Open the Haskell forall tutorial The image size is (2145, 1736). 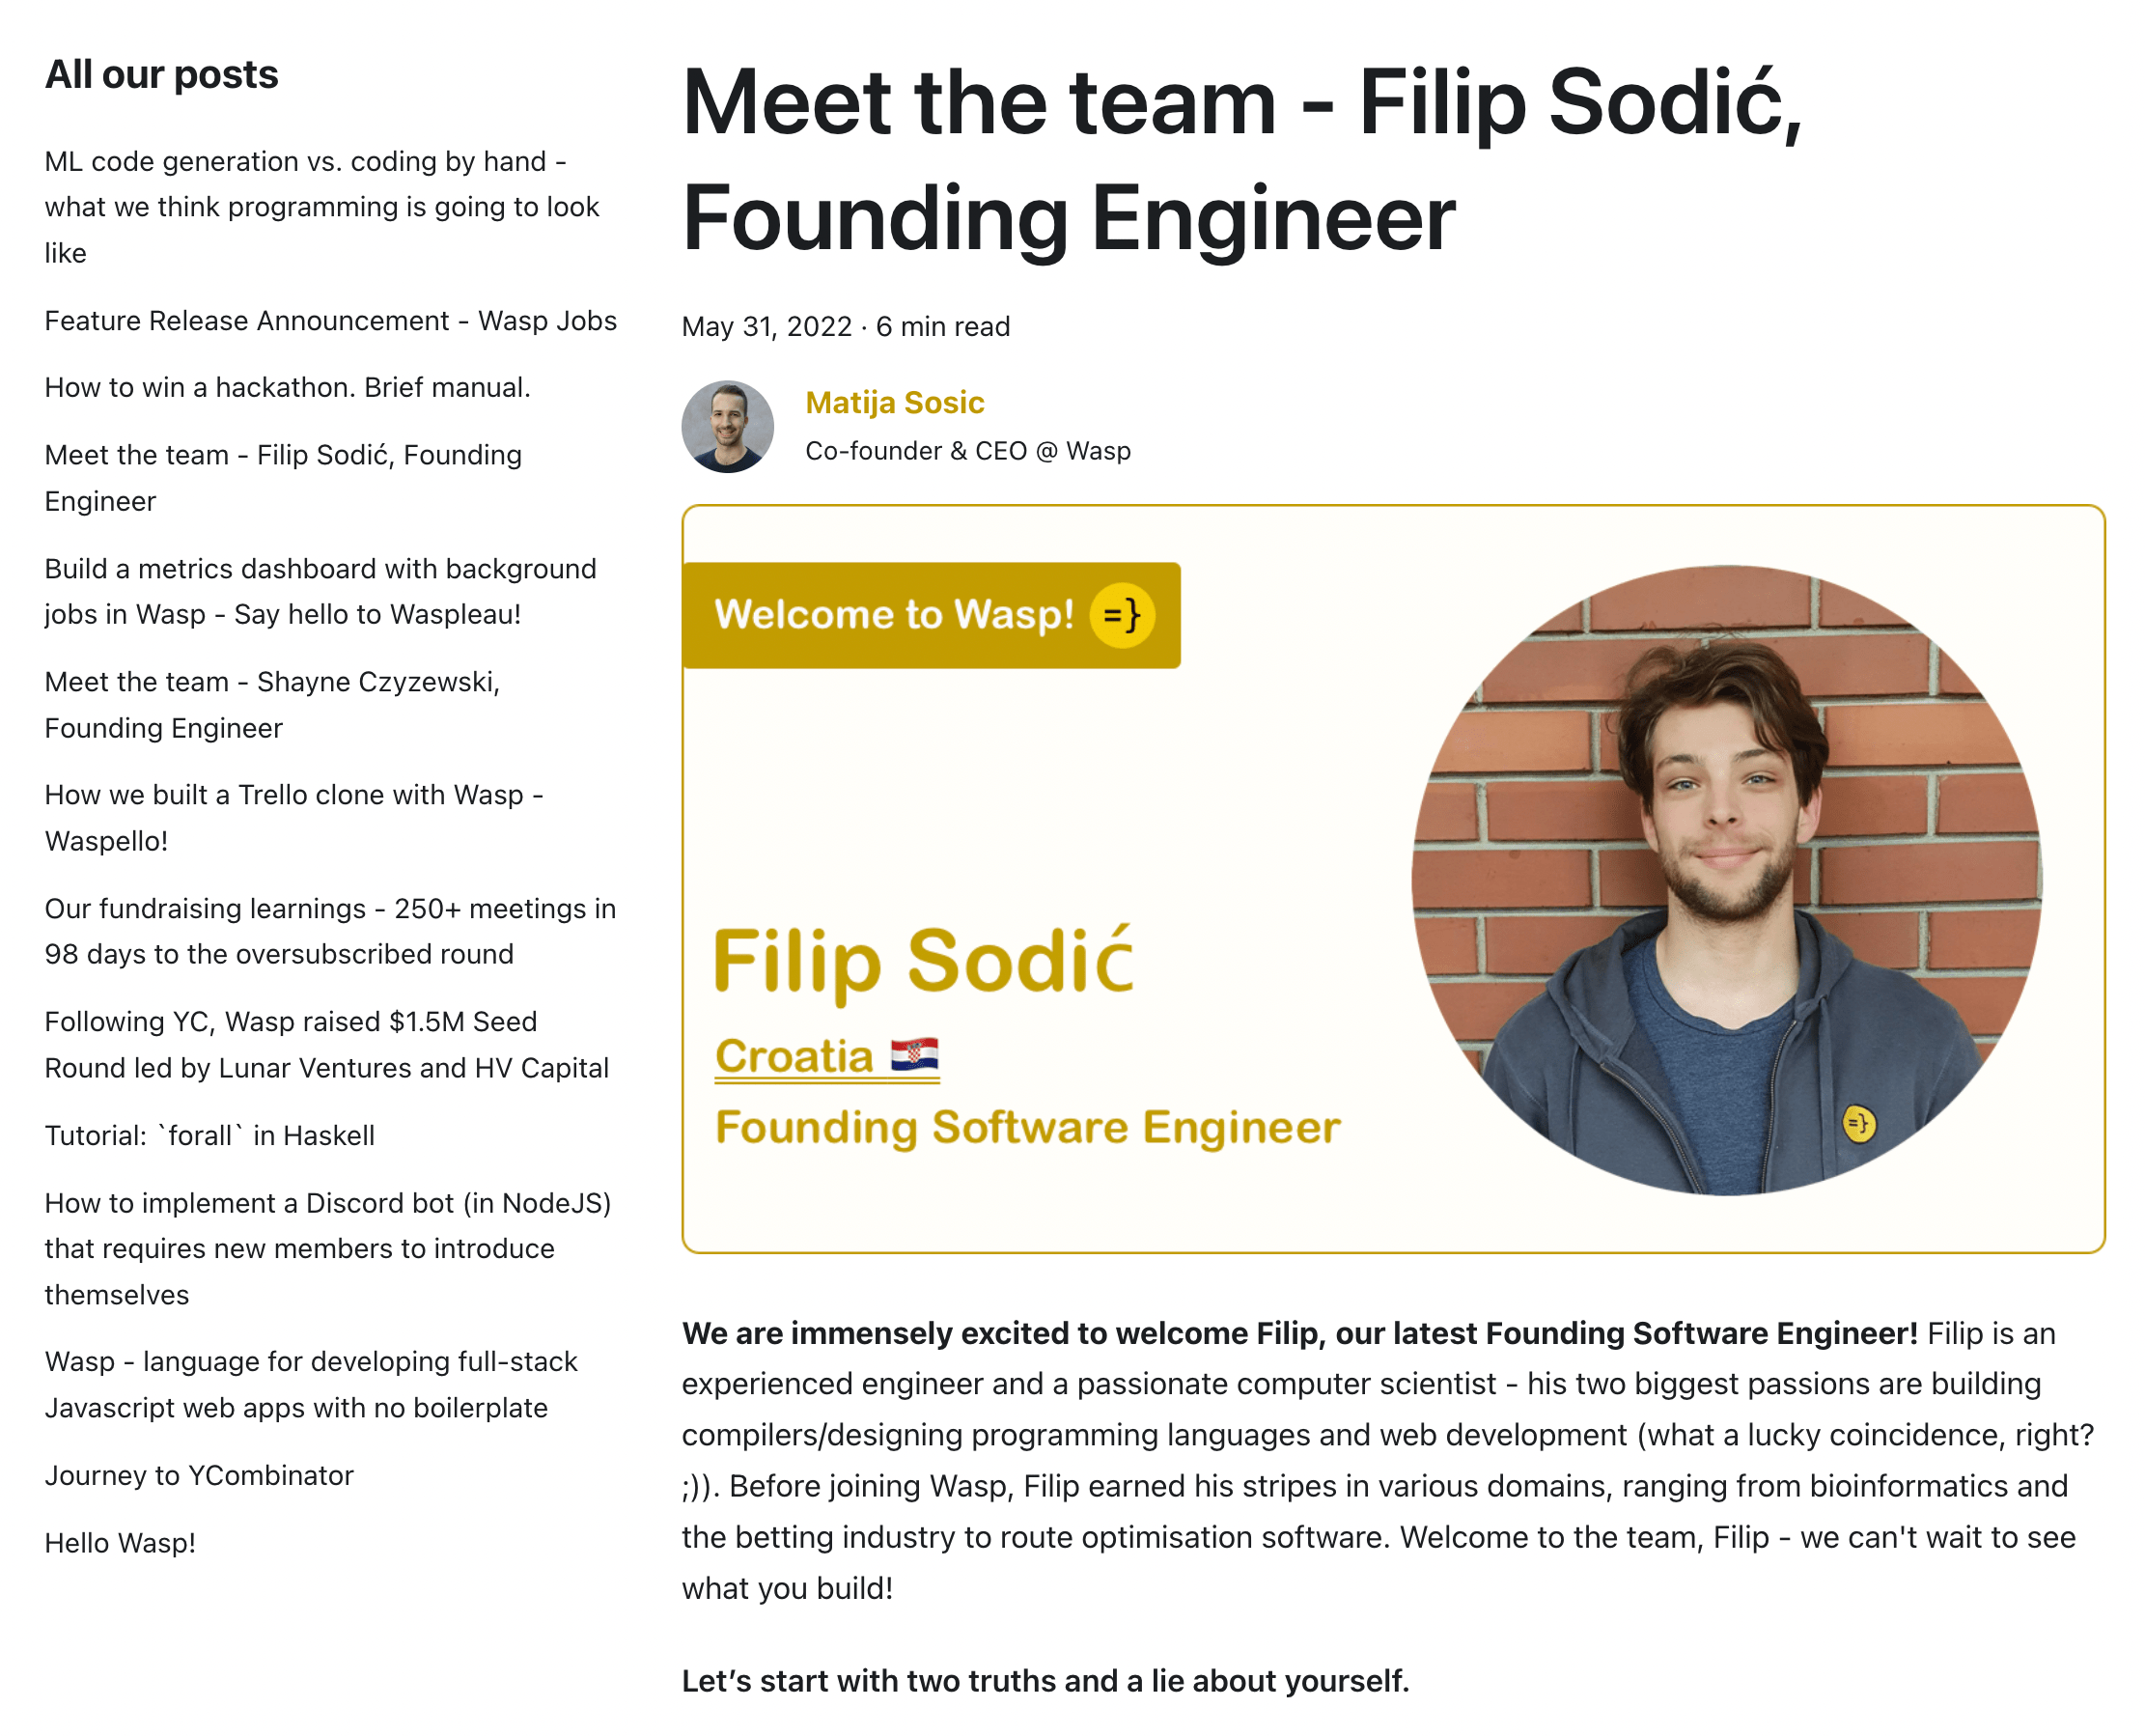click(x=209, y=1135)
